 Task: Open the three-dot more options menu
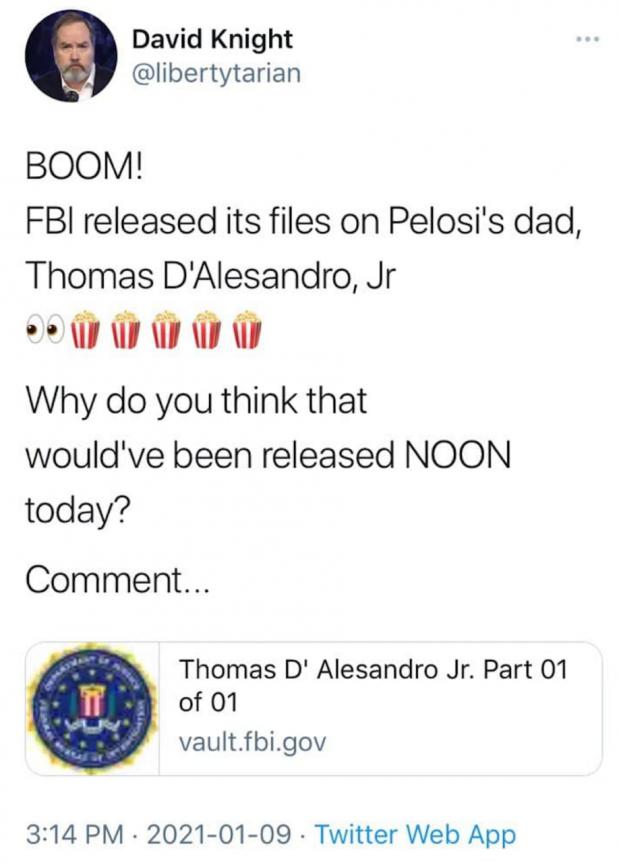586,40
